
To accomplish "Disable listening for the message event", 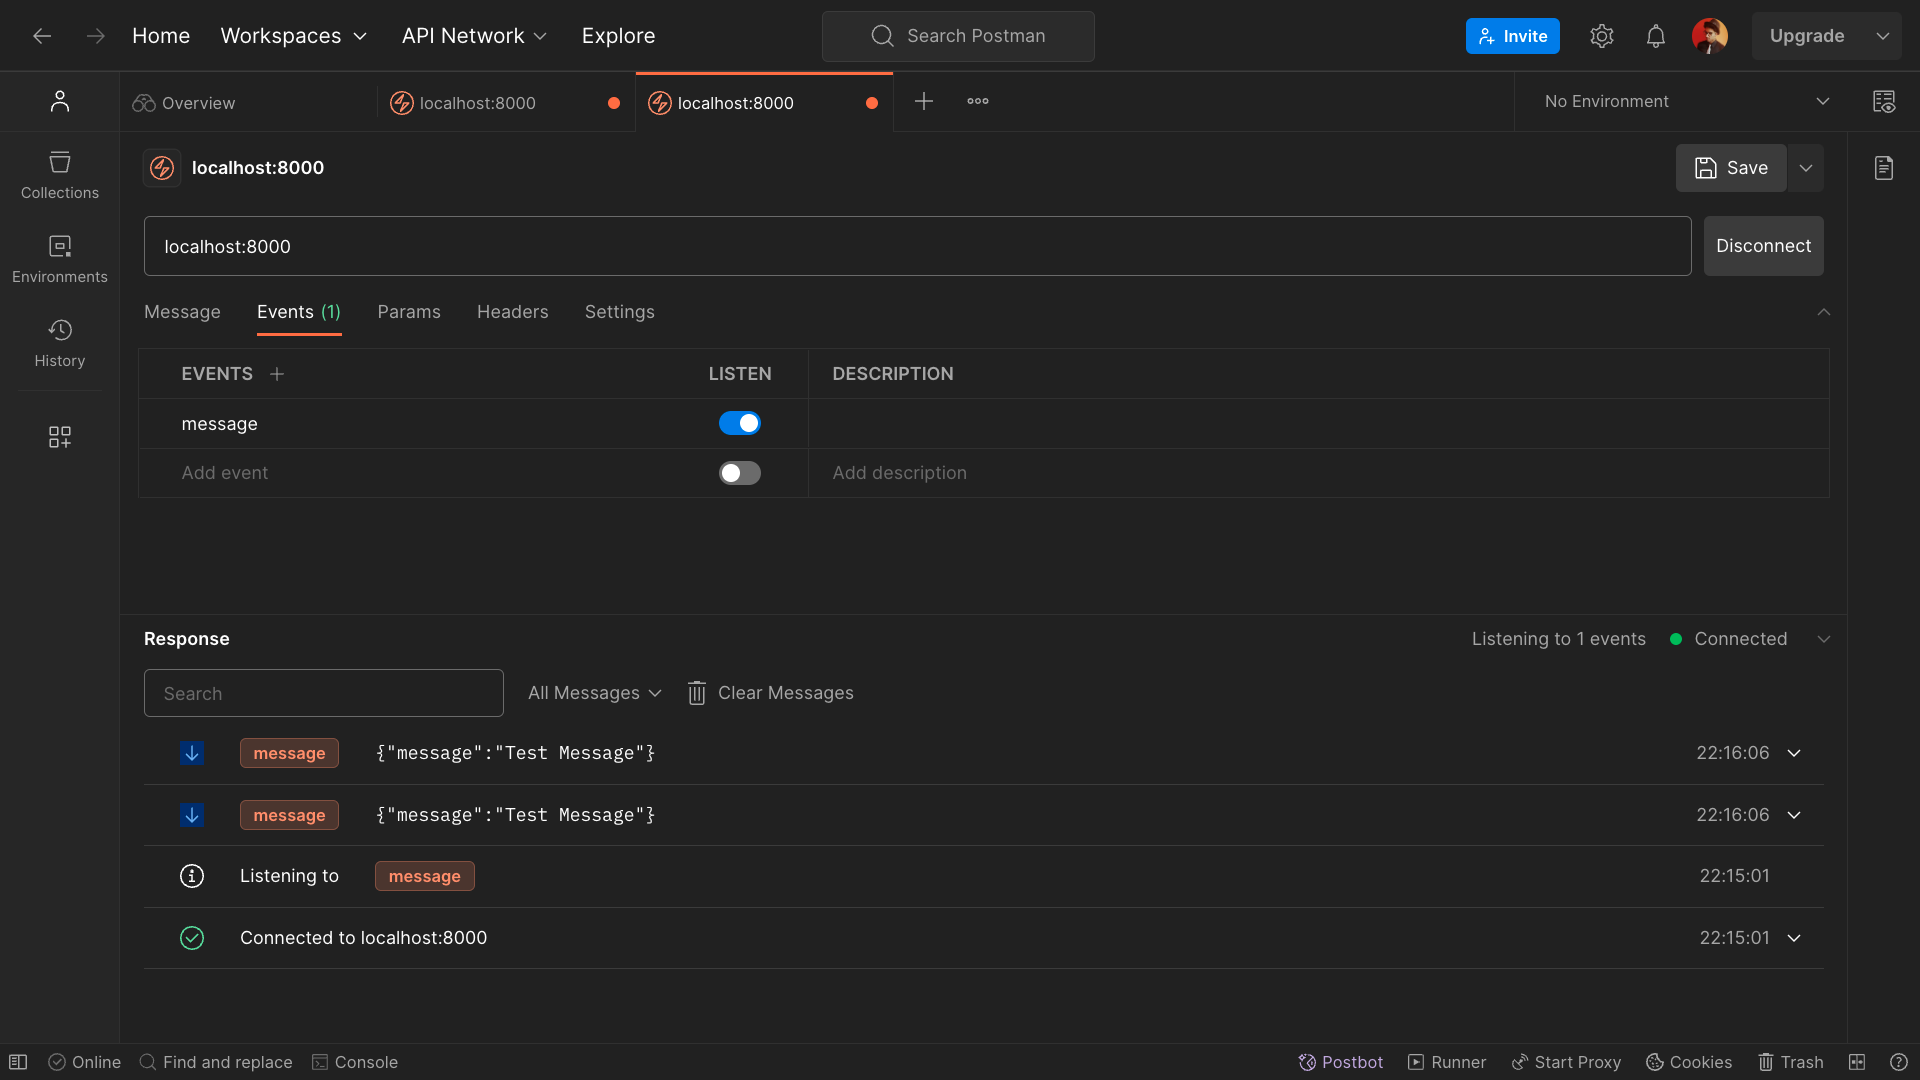I will point(740,423).
